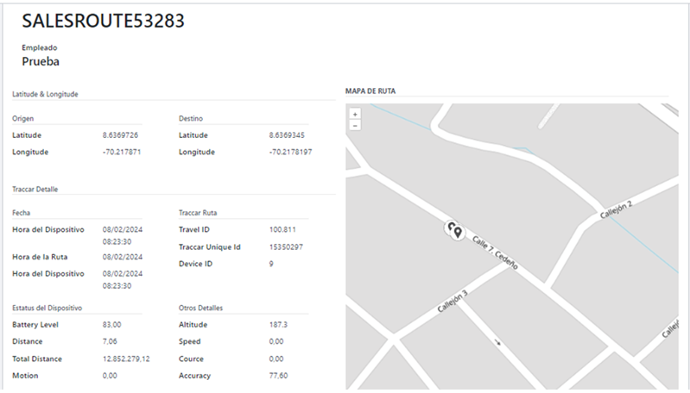Click the Calle 7, Cedeño street label

[495, 252]
